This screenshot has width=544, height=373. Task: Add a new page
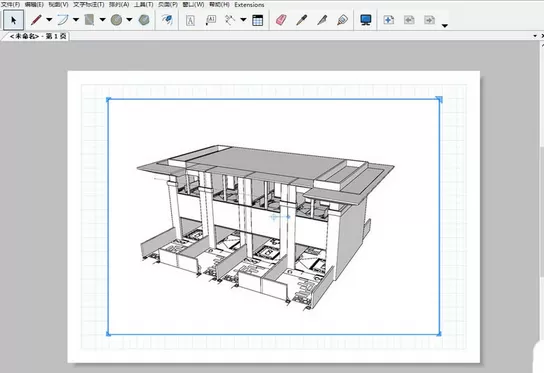click(x=389, y=20)
